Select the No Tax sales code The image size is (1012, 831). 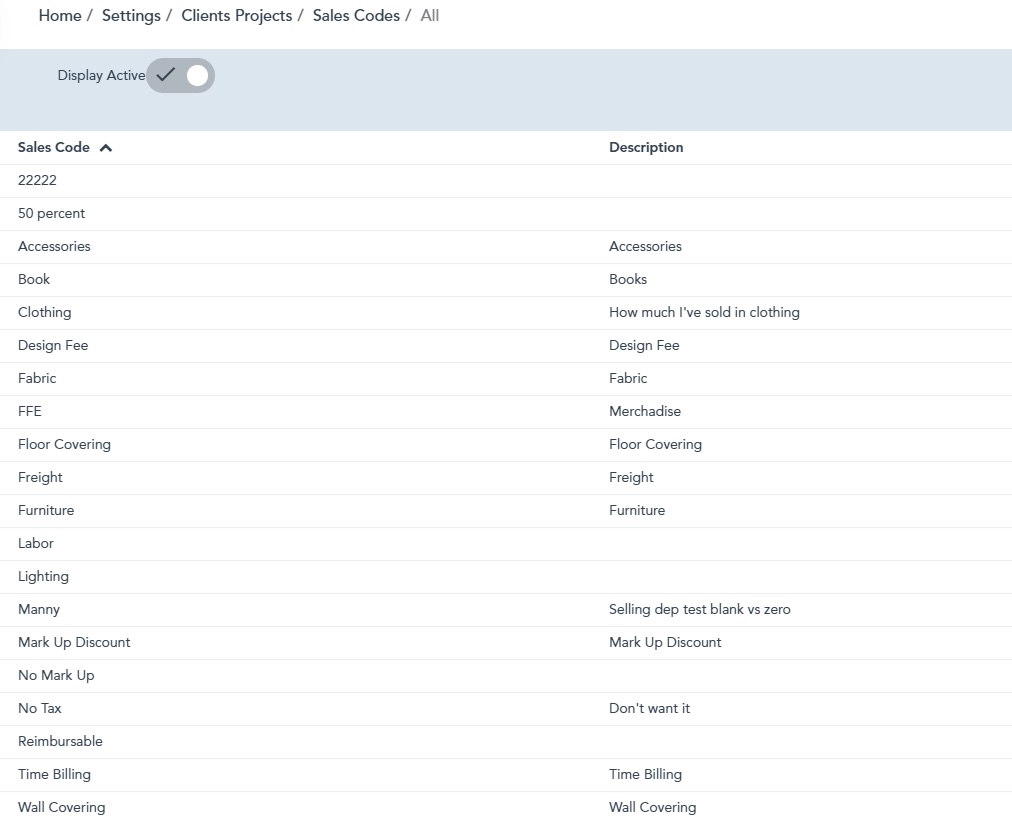click(x=39, y=708)
